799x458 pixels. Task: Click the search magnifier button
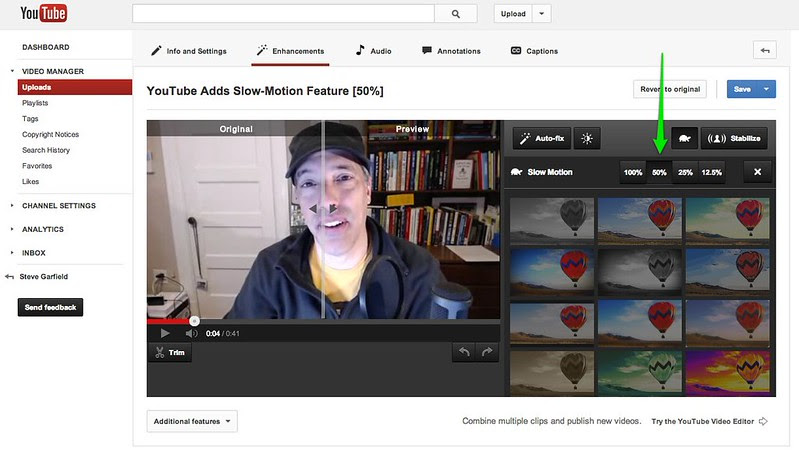click(x=456, y=14)
